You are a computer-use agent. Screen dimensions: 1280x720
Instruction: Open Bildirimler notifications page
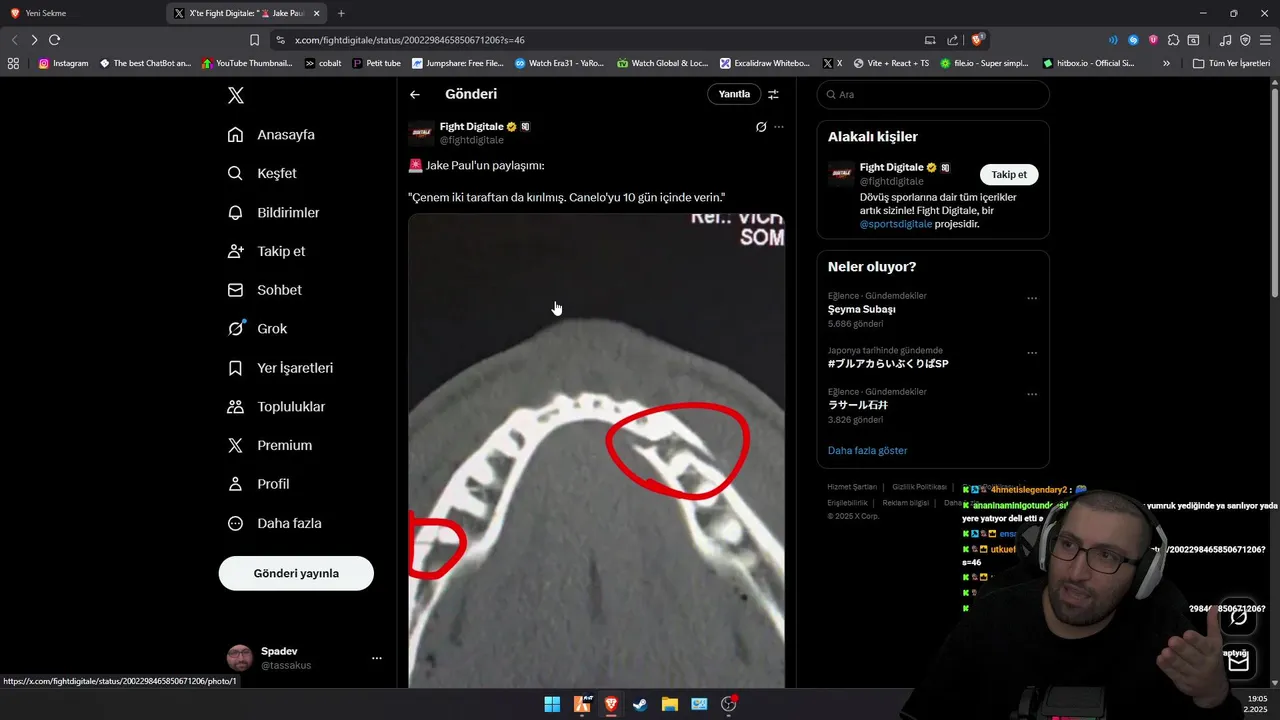click(x=273, y=212)
